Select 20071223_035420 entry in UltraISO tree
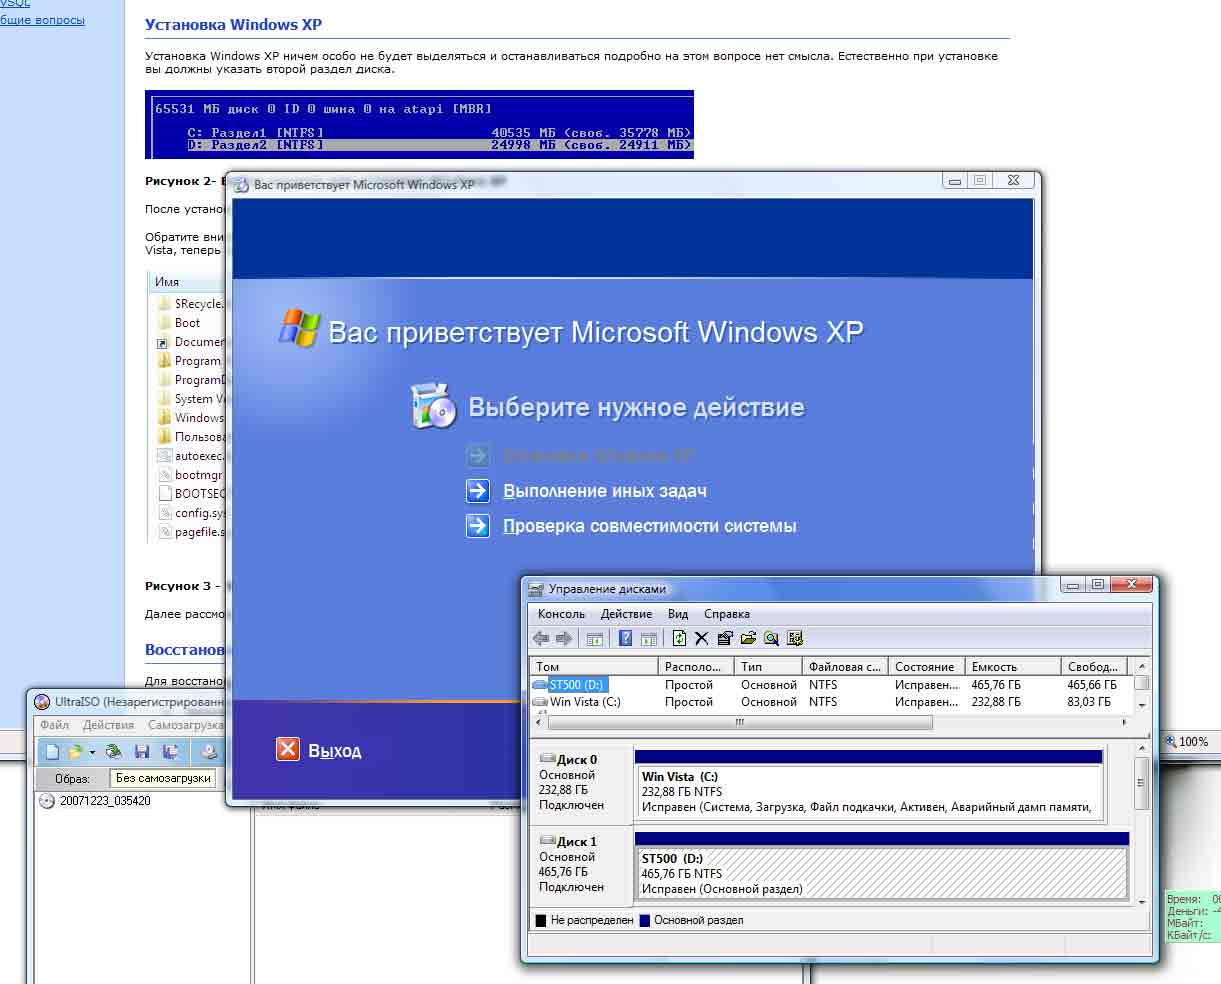Viewport: 1221px width, 984px height. pos(105,801)
